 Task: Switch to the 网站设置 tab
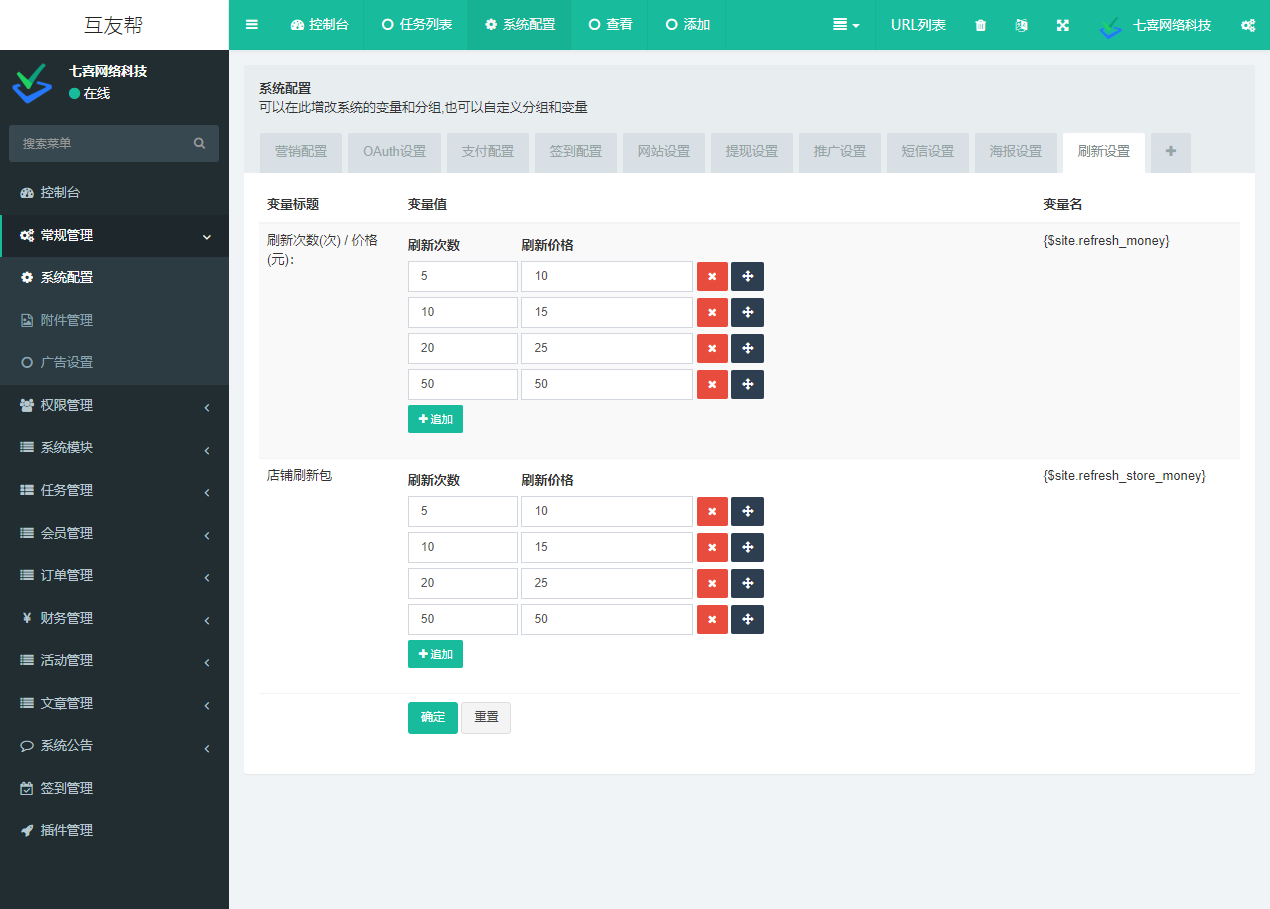[663, 152]
